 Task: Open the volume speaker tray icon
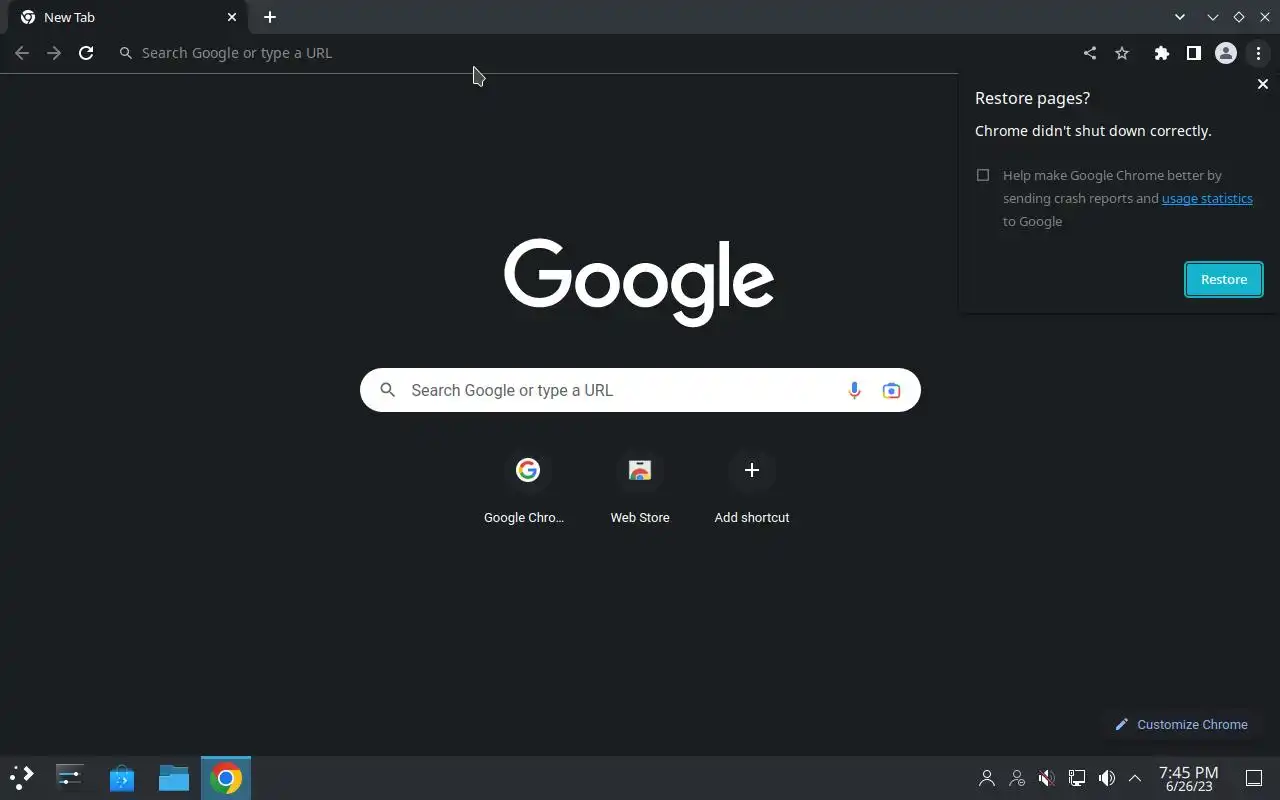click(x=1107, y=778)
